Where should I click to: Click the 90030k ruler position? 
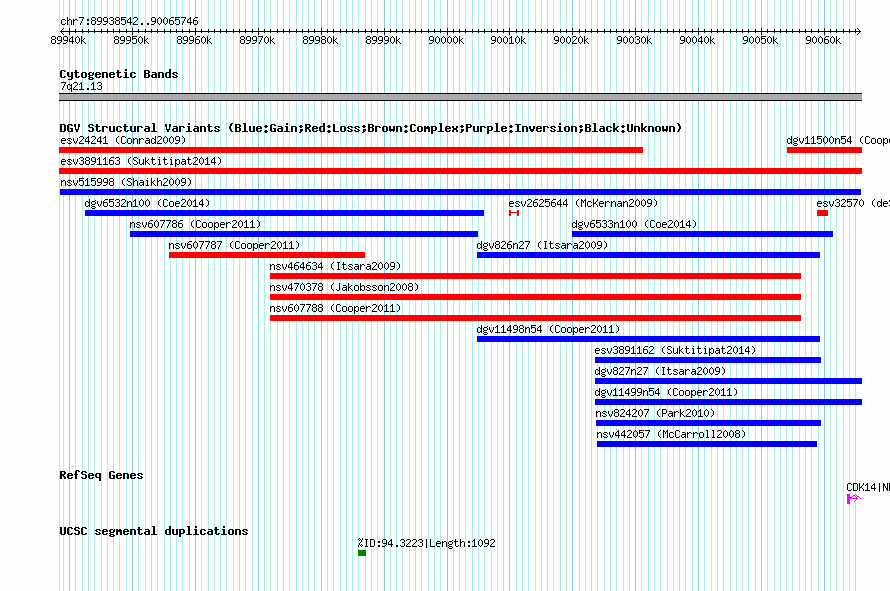point(634,40)
